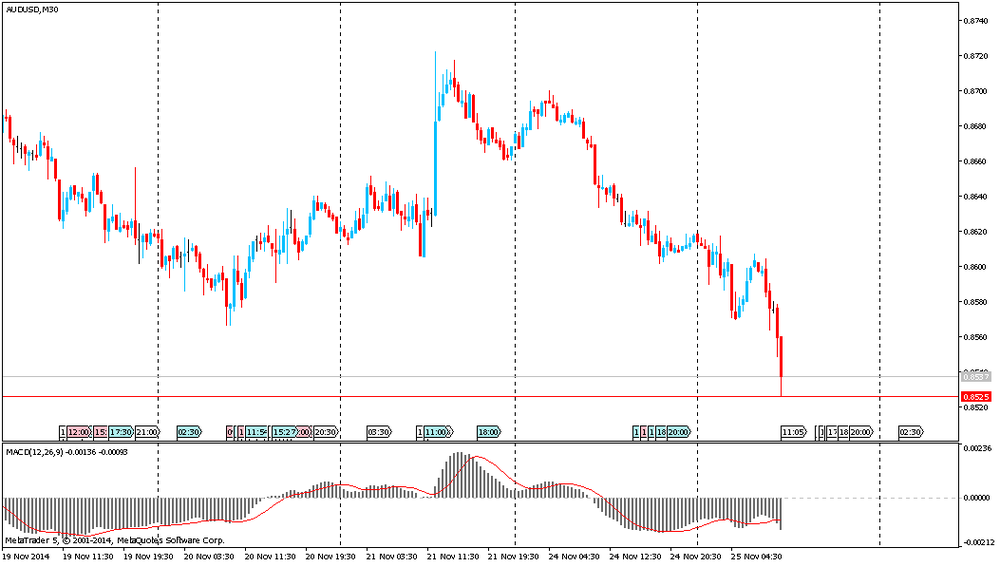Click the cyan 20:00 event flag

point(678,432)
